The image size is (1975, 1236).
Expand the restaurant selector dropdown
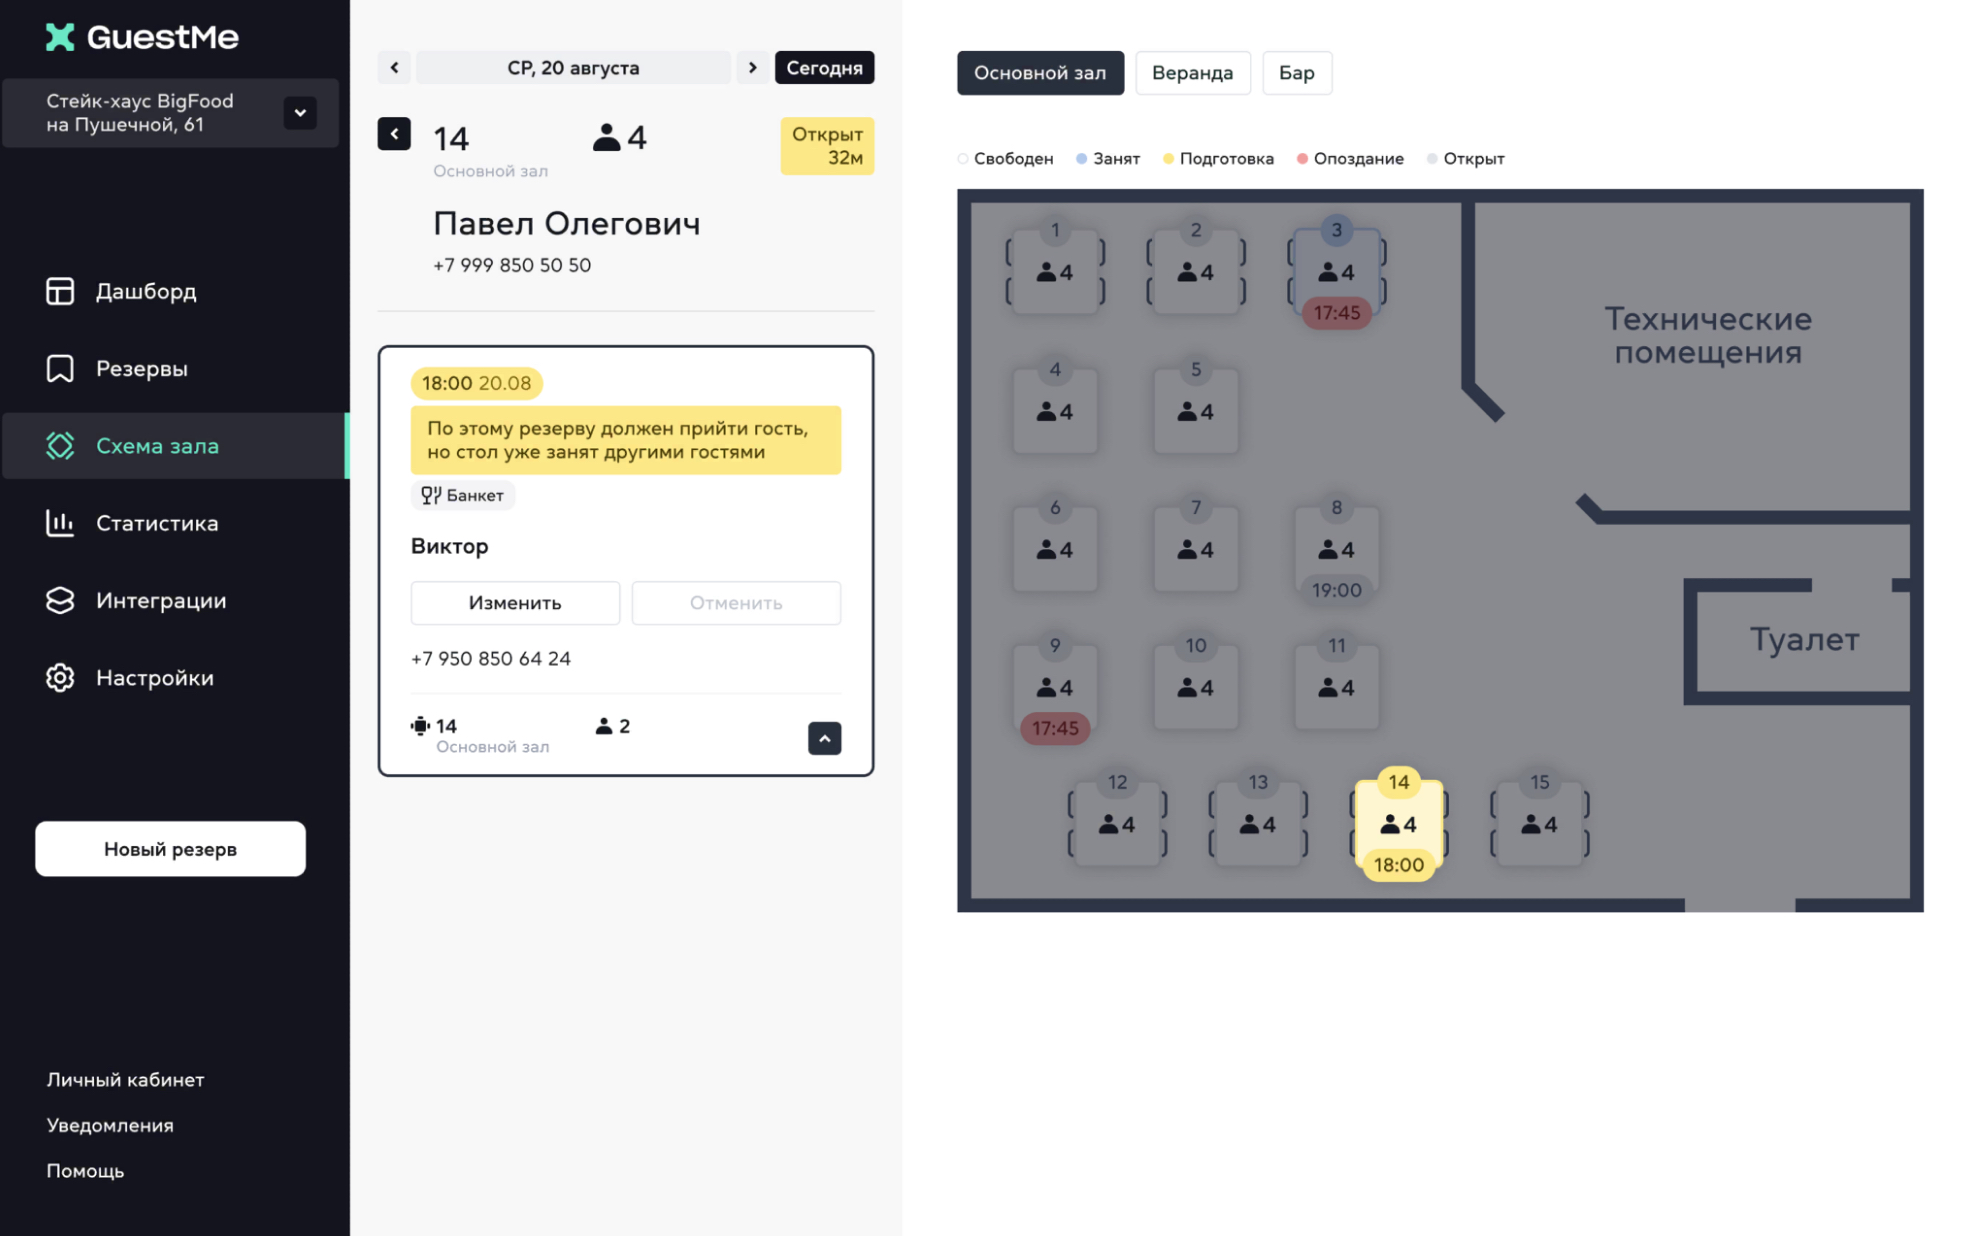(x=300, y=113)
